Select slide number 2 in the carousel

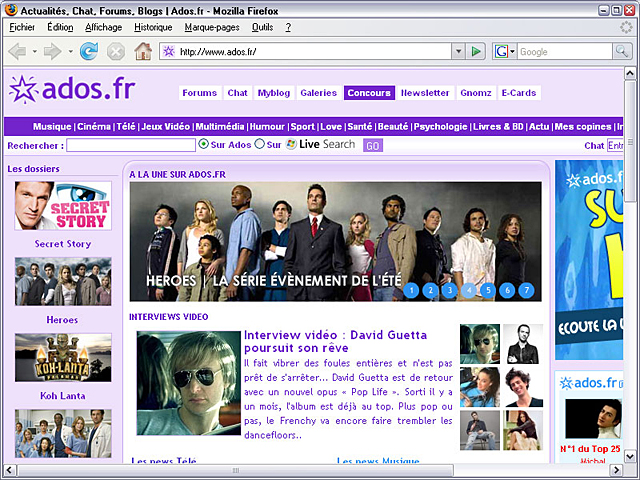tap(430, 290)
